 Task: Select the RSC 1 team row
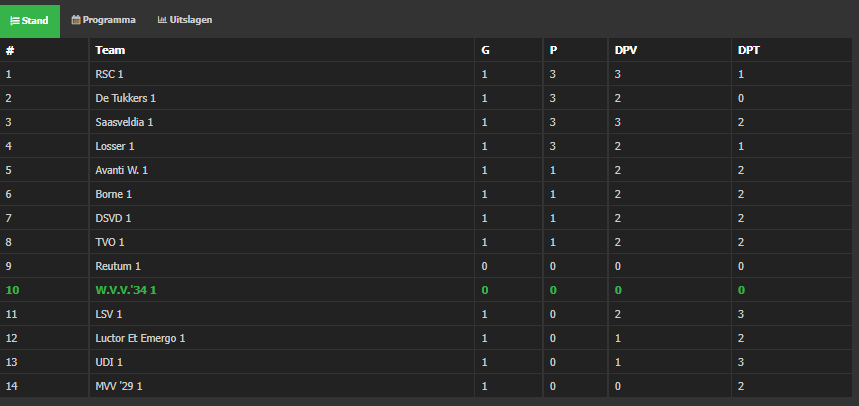[426, 74]
